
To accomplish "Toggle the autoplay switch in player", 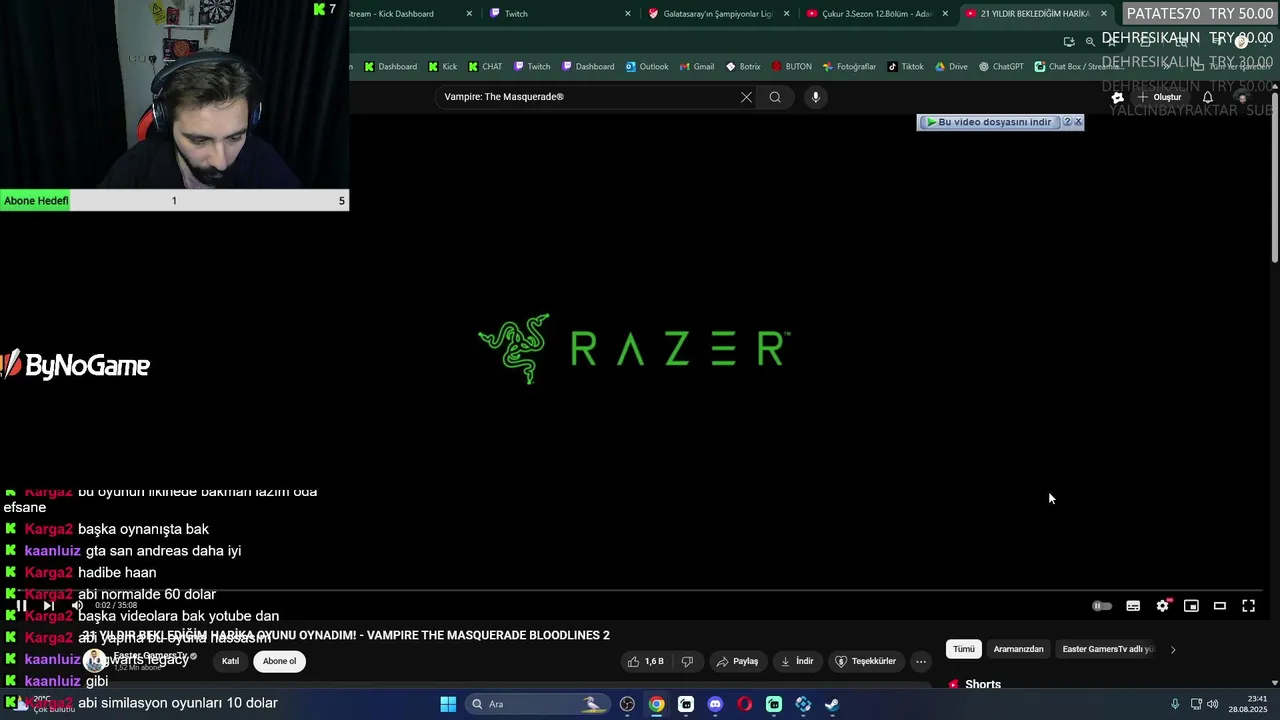I will coord(1102,606).
